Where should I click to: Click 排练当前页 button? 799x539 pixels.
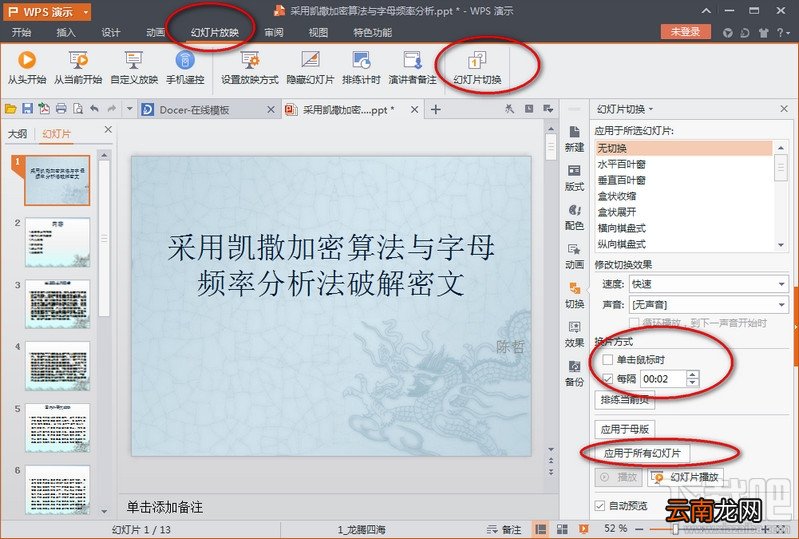click(x=625, y=400)
